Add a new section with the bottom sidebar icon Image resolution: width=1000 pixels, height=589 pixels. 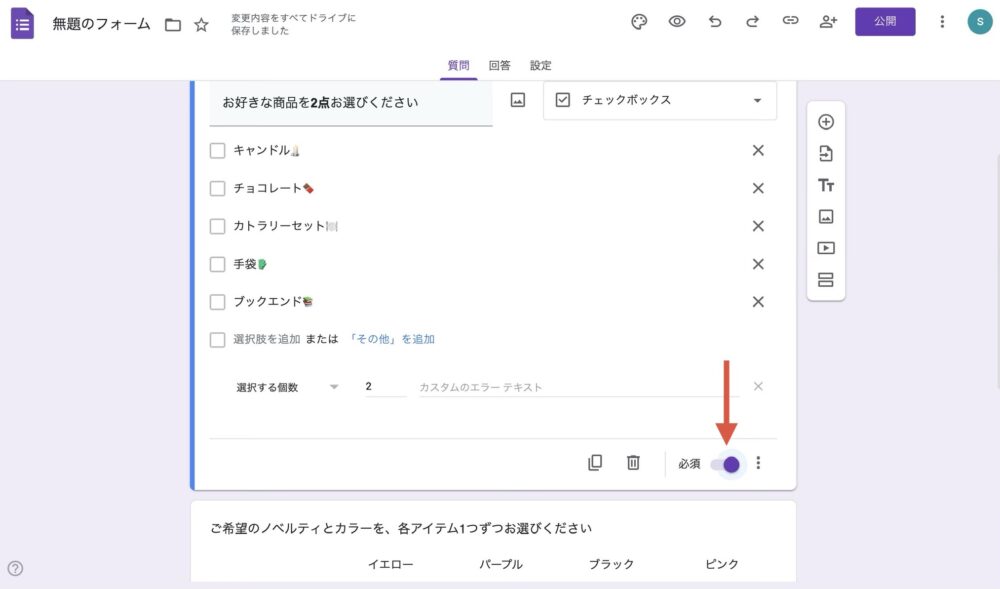click(x=826, y=281)
